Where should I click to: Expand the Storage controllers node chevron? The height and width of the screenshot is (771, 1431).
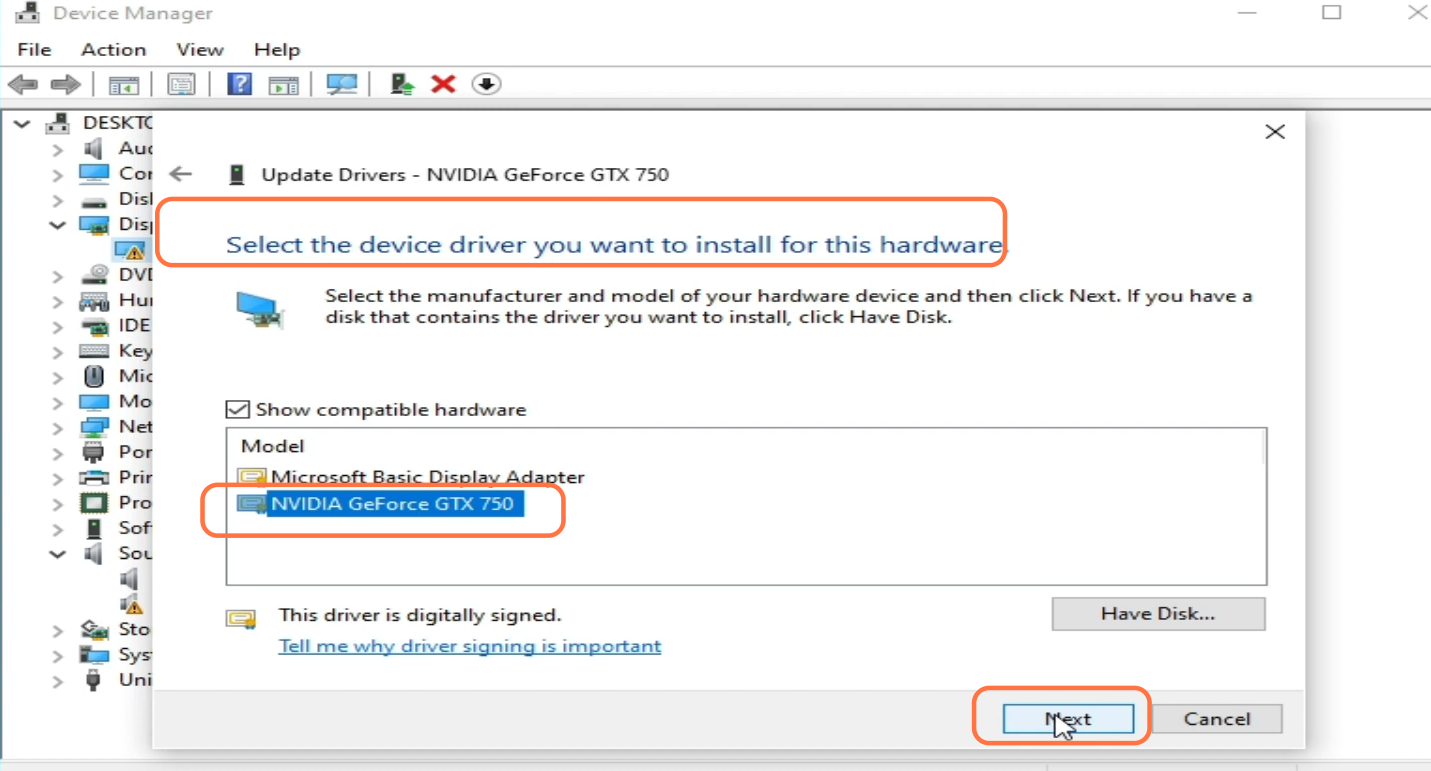pos(58,630)
